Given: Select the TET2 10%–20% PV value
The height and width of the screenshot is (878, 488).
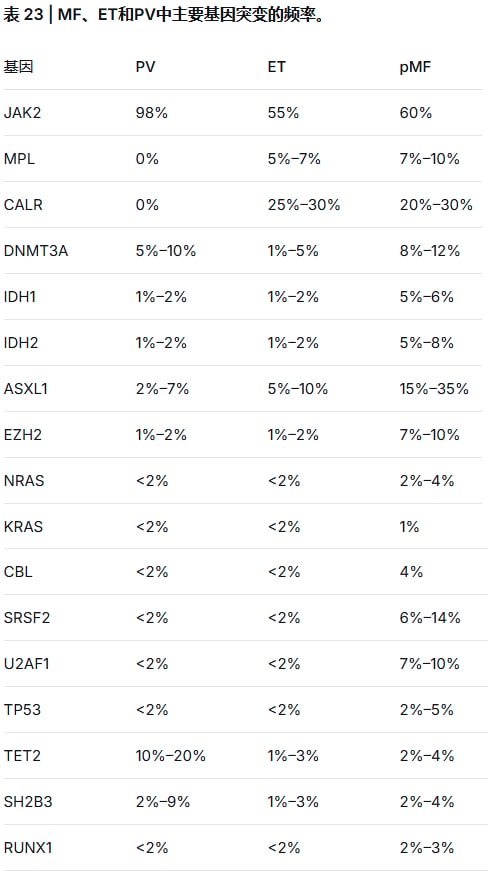Looking at the screenshot, I should pyautogui.click(x=171, y=755).
